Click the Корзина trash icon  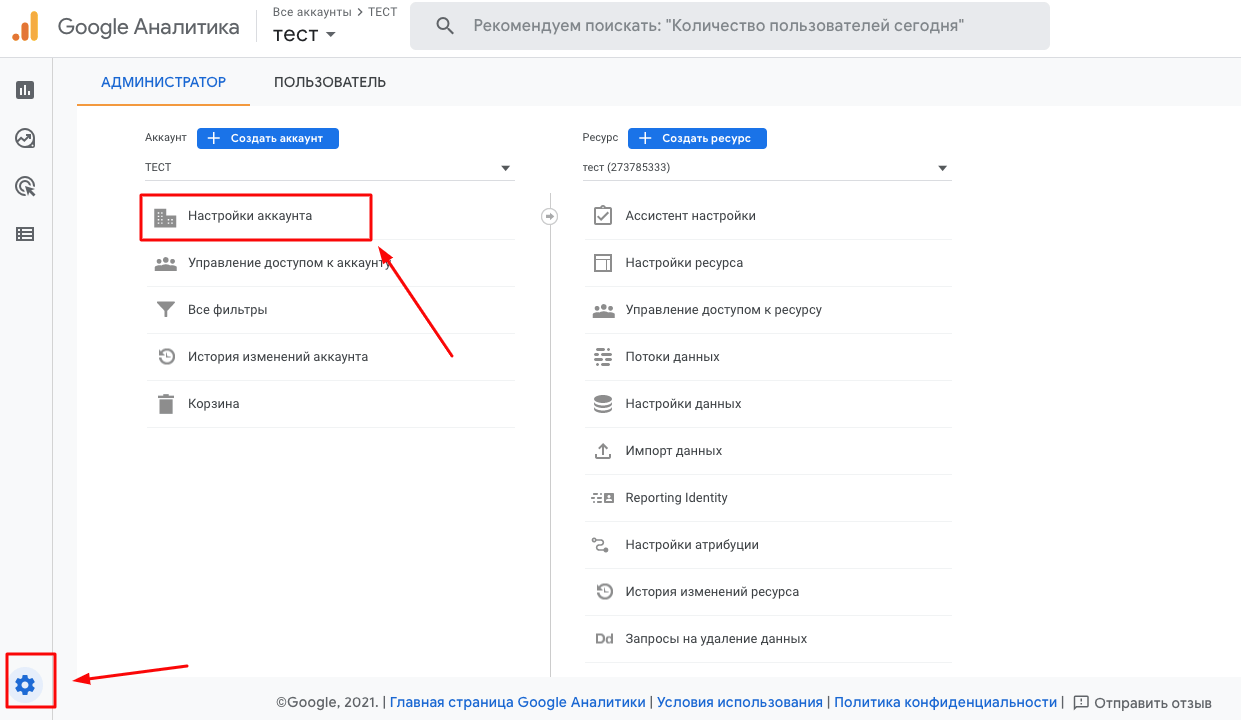coord(165,404)
